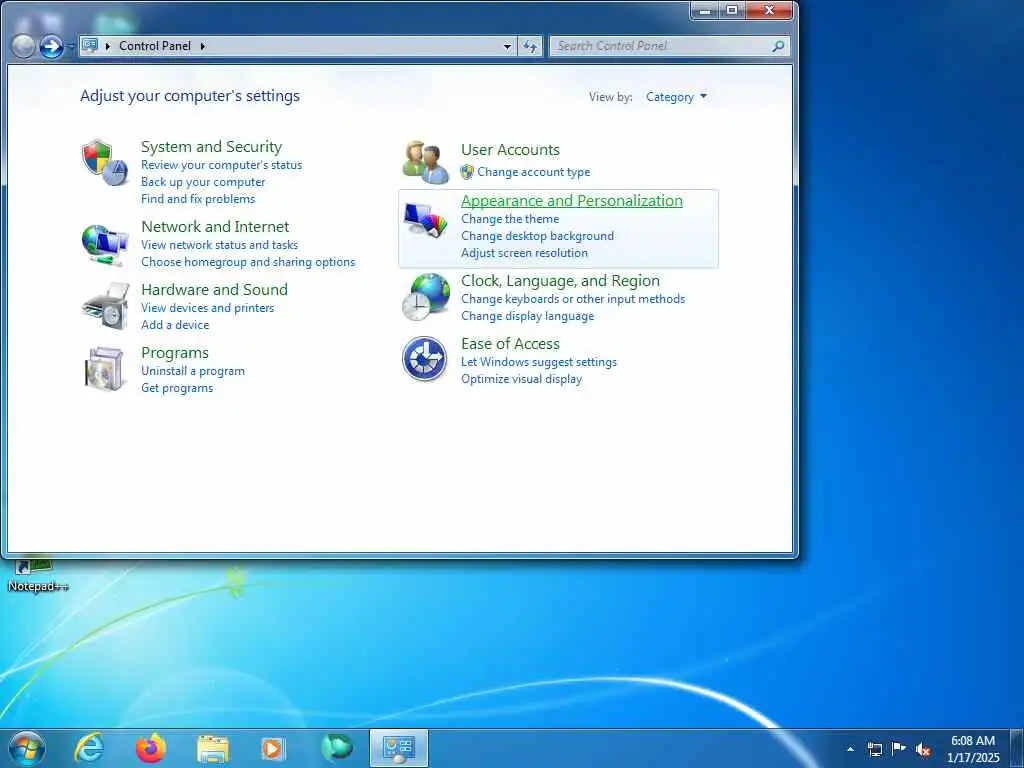This screenshot has width=1024, height=768.
Task: Click the network tray icon
Action: point(874,749)
